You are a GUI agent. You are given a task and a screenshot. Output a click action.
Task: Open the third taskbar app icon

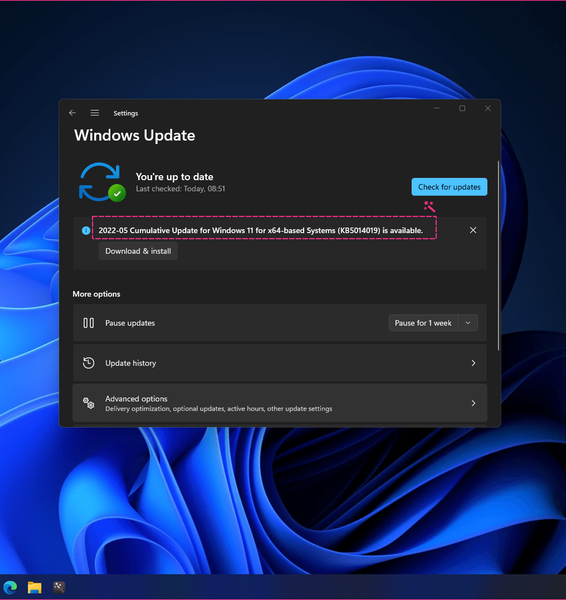tap(59, 587)
